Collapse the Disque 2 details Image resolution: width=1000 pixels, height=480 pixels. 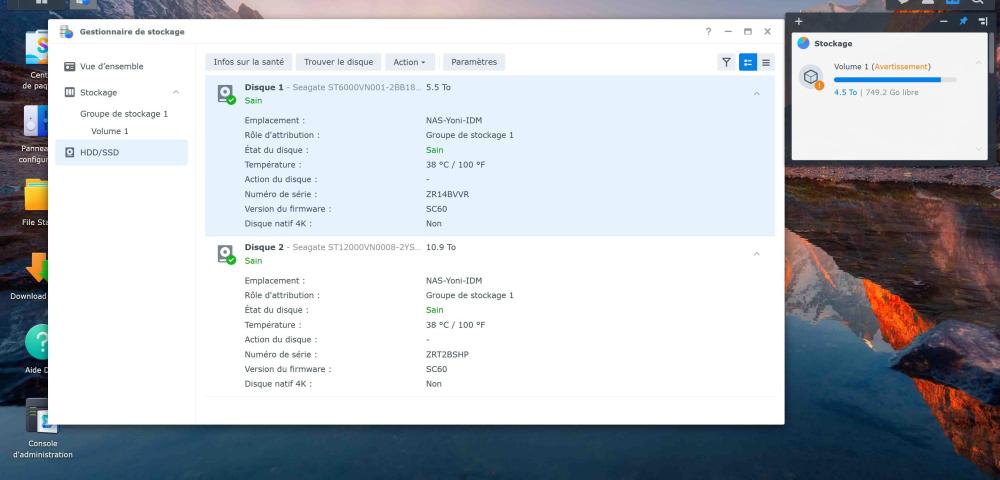[x=756, y=254]
